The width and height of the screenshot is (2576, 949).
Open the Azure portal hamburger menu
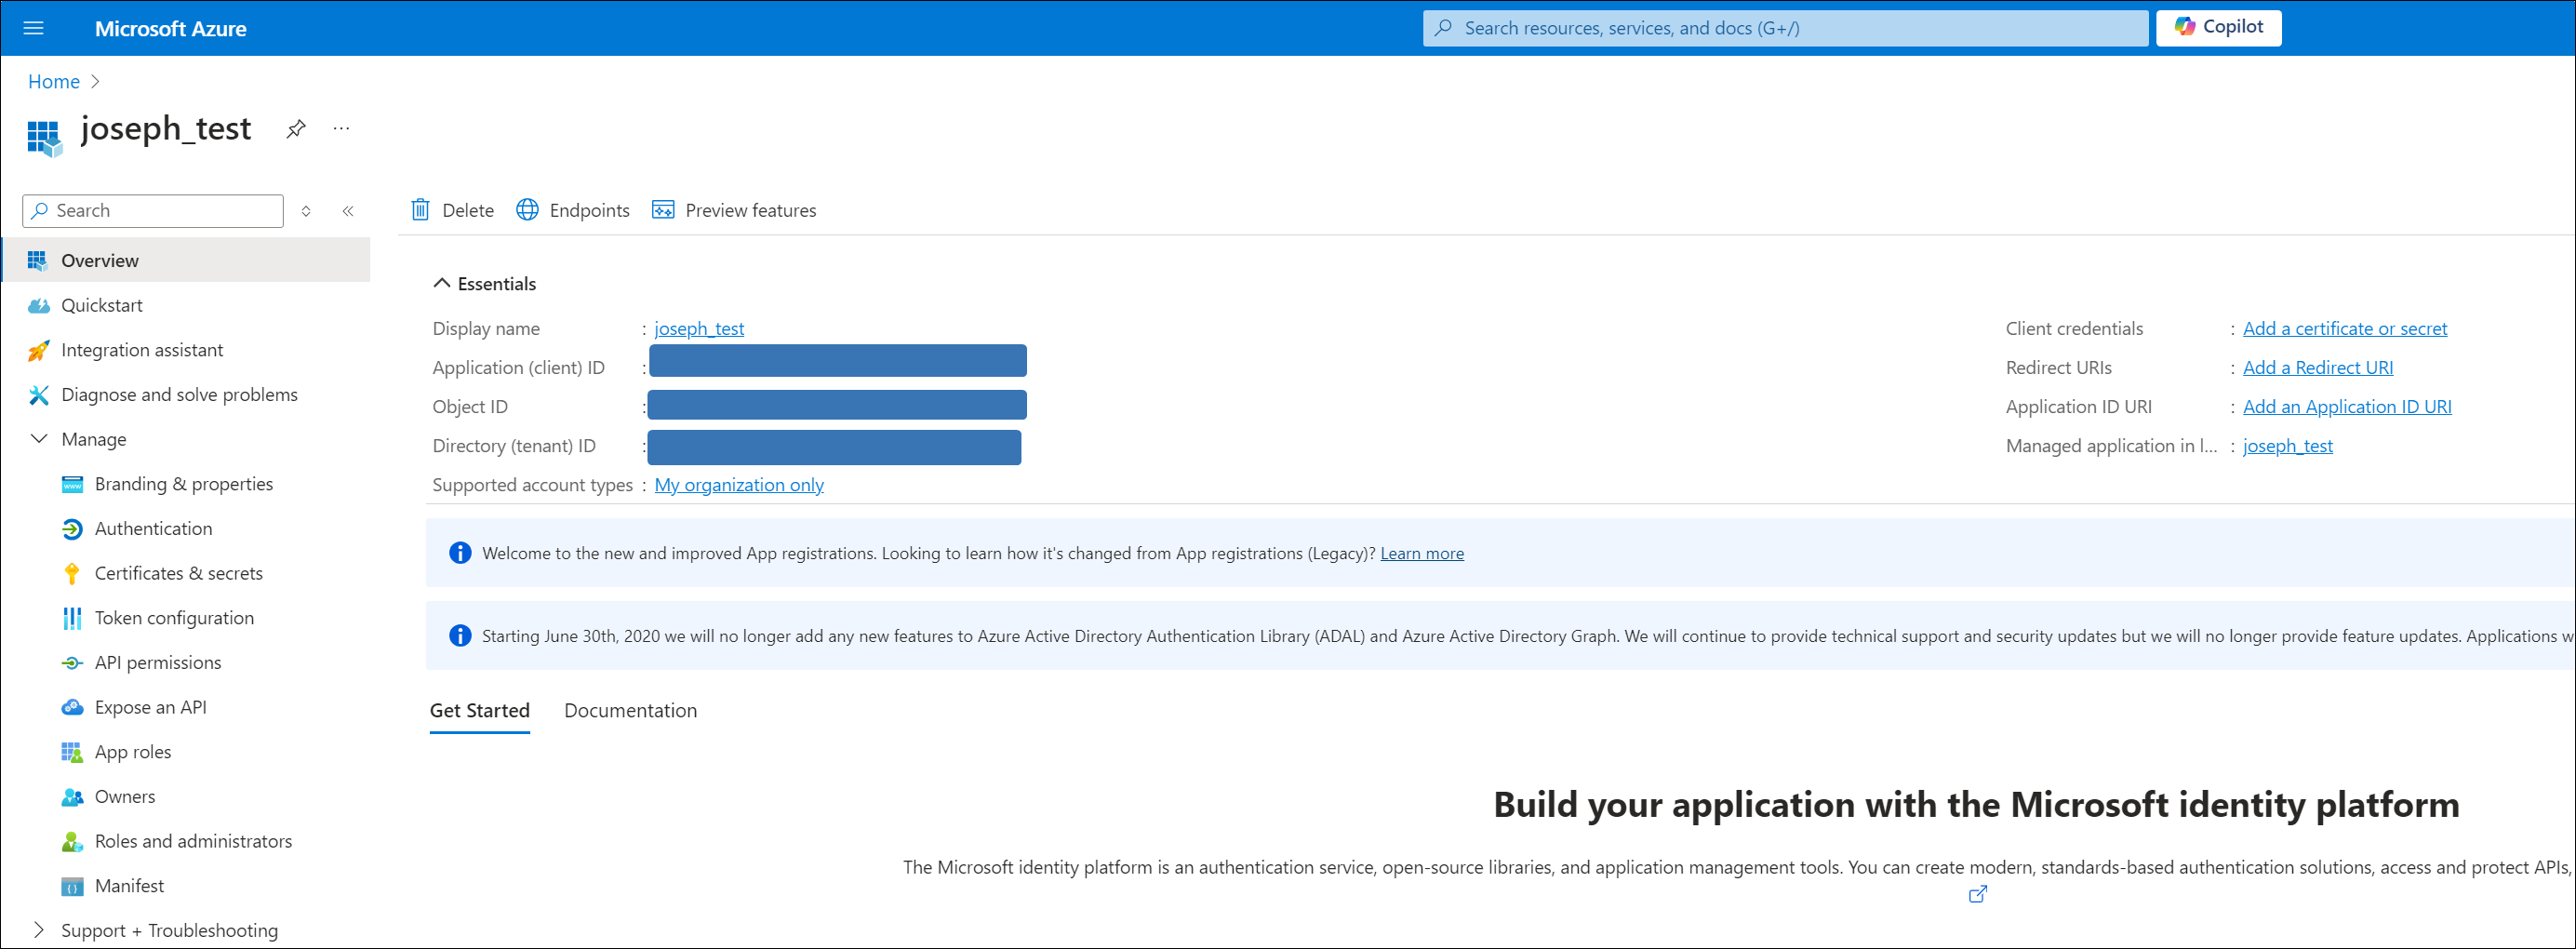[33, 28]
